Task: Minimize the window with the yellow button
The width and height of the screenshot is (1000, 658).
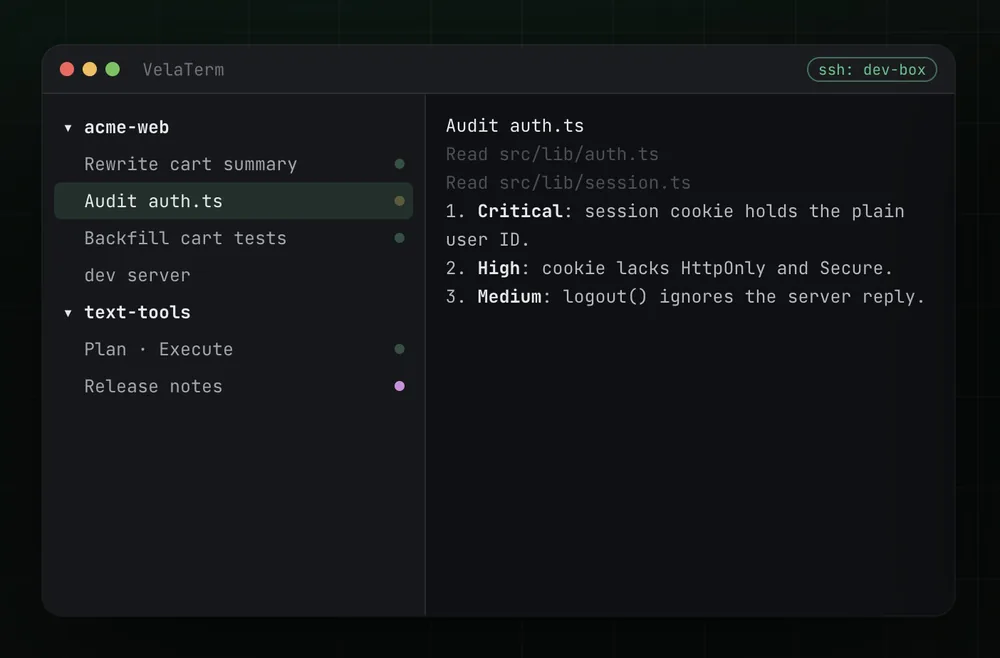Action: (x=90, y=69)
